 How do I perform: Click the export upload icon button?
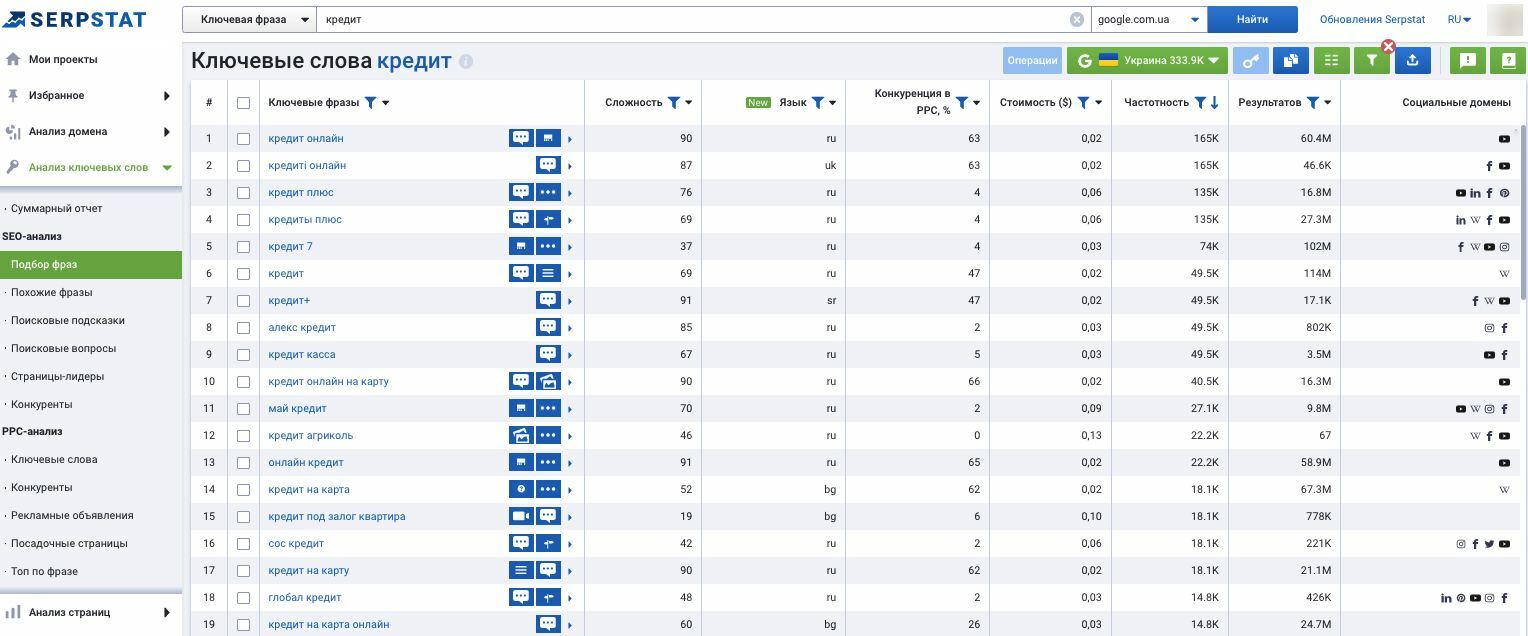tap(1412, 60)
